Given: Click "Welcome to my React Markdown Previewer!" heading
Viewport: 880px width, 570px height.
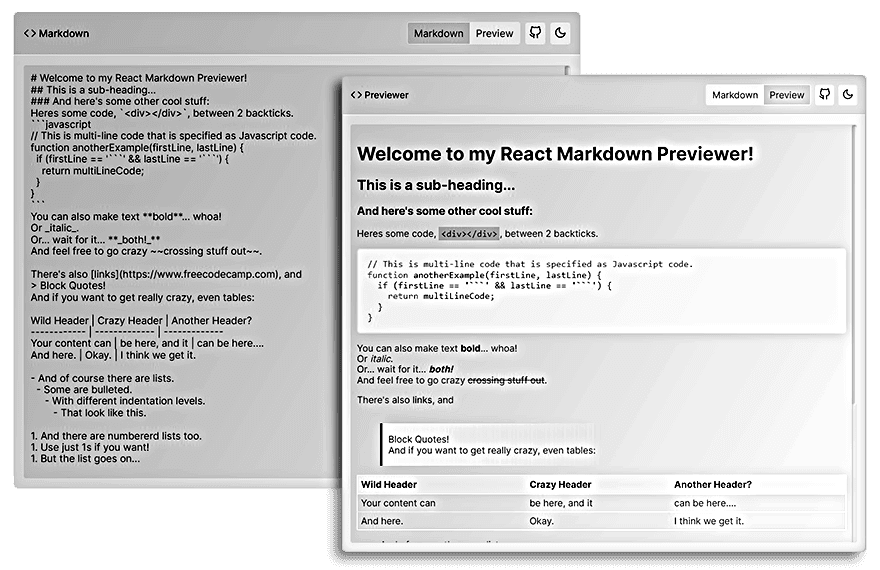Looking at the screenshot, I should [x=555, y=154].
